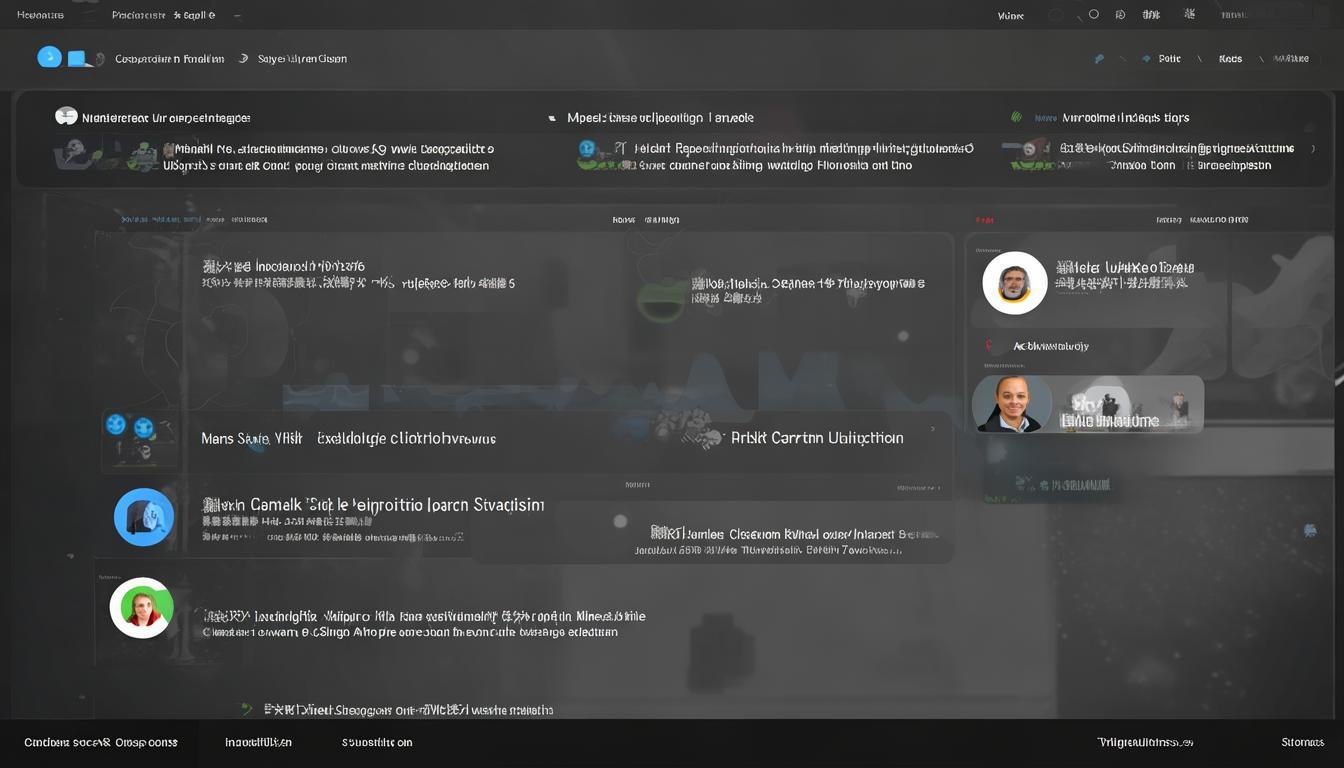
Task: Open the bearded man's profile avatar
Action: coord(1014,283)
